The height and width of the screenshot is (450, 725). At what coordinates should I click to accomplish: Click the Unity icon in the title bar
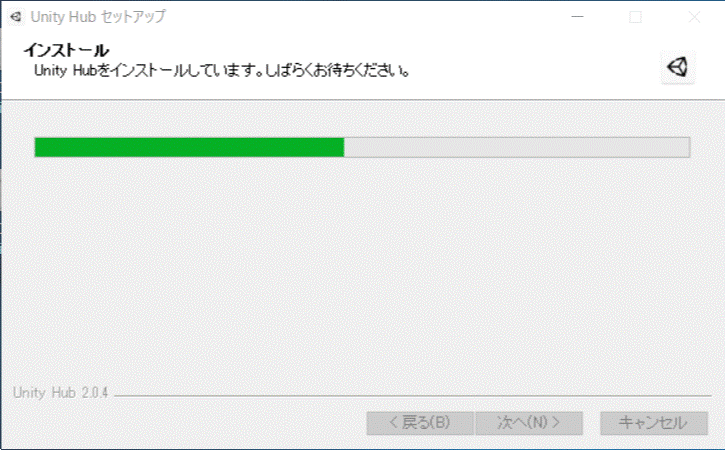pos(16,17)
